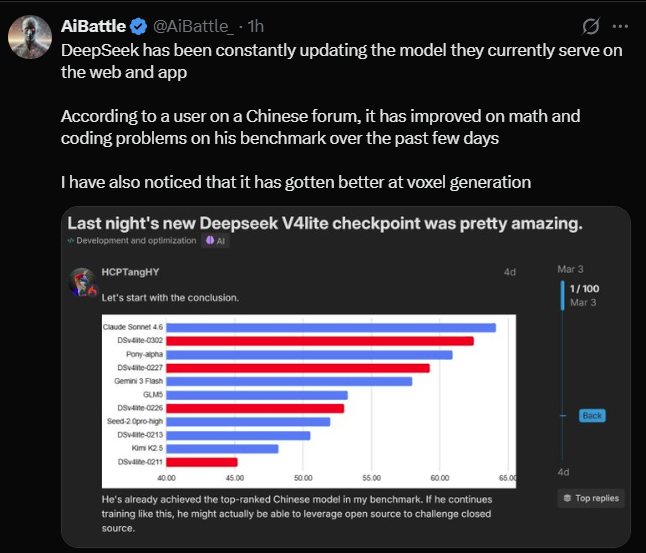Click the Back button on timeline
Viewport: 646px width, 553px height.
[592, 415]
